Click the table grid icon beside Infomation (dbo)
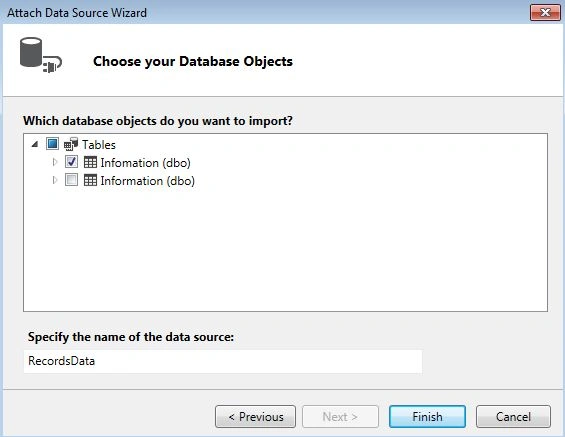This screenshot has width=565, height=437. click(90, 162)
